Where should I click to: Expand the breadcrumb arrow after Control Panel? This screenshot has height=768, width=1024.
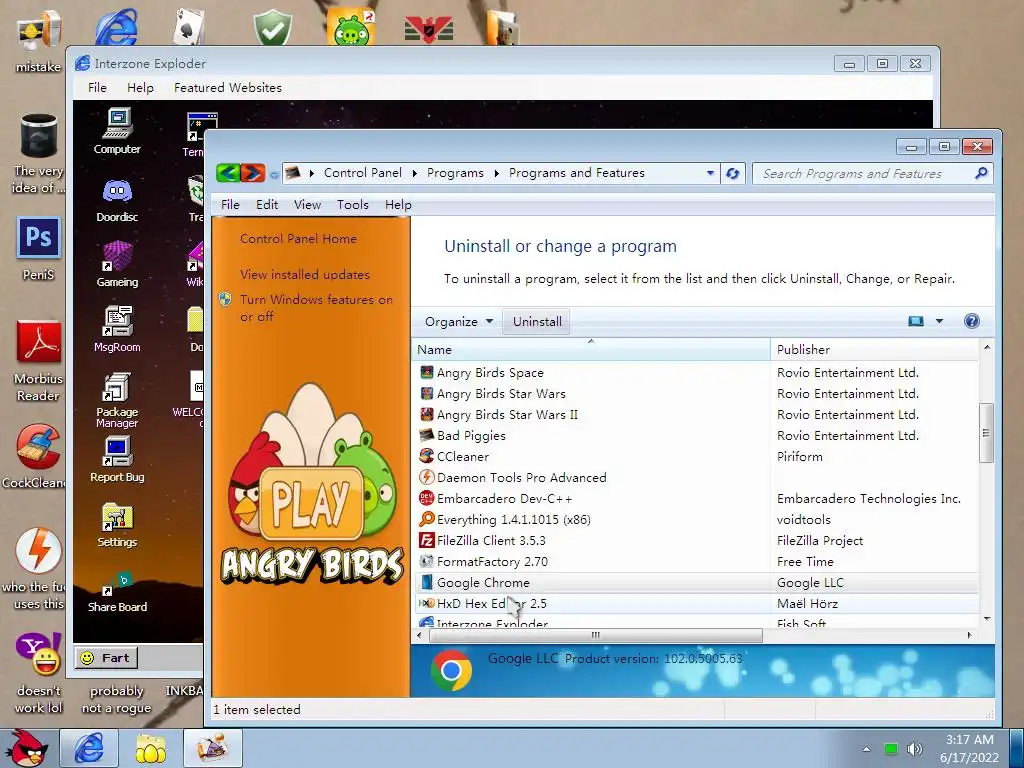(x=414, y=174)
